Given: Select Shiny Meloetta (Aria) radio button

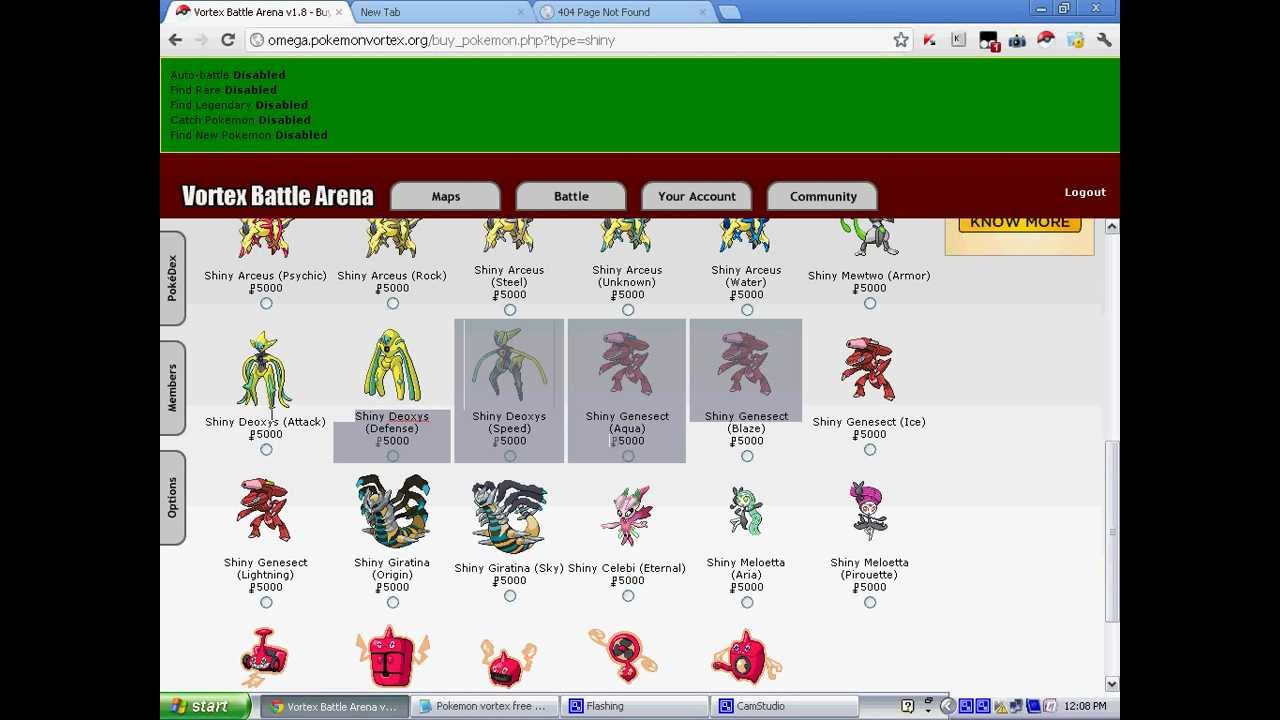Looking at the screenshot, I should click(747, 602).
